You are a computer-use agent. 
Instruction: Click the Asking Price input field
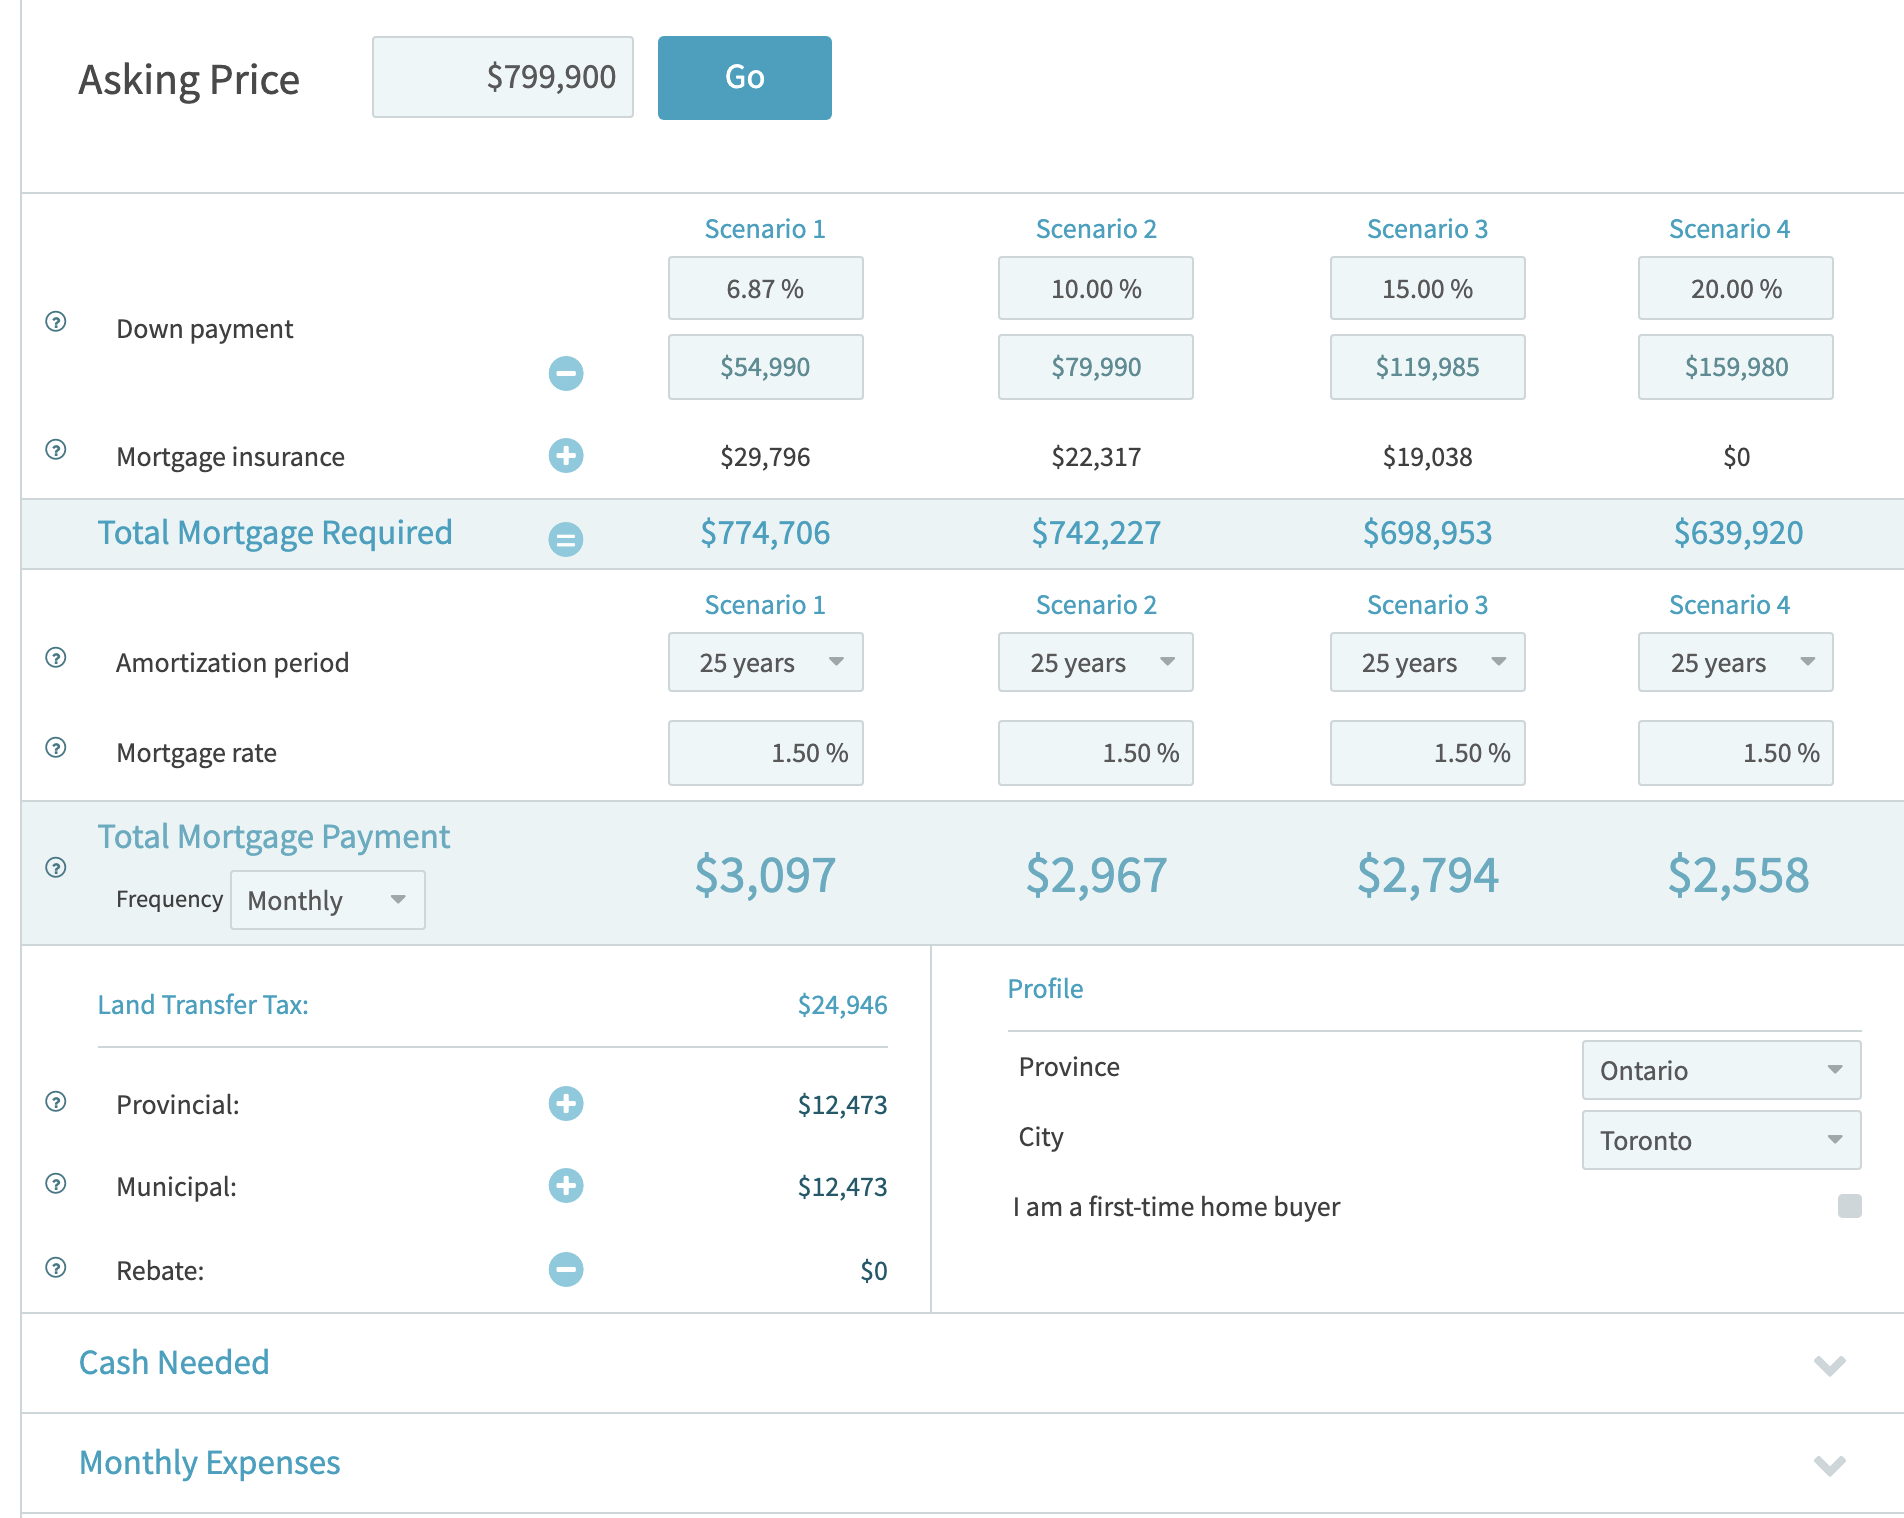tap(503, 78)
